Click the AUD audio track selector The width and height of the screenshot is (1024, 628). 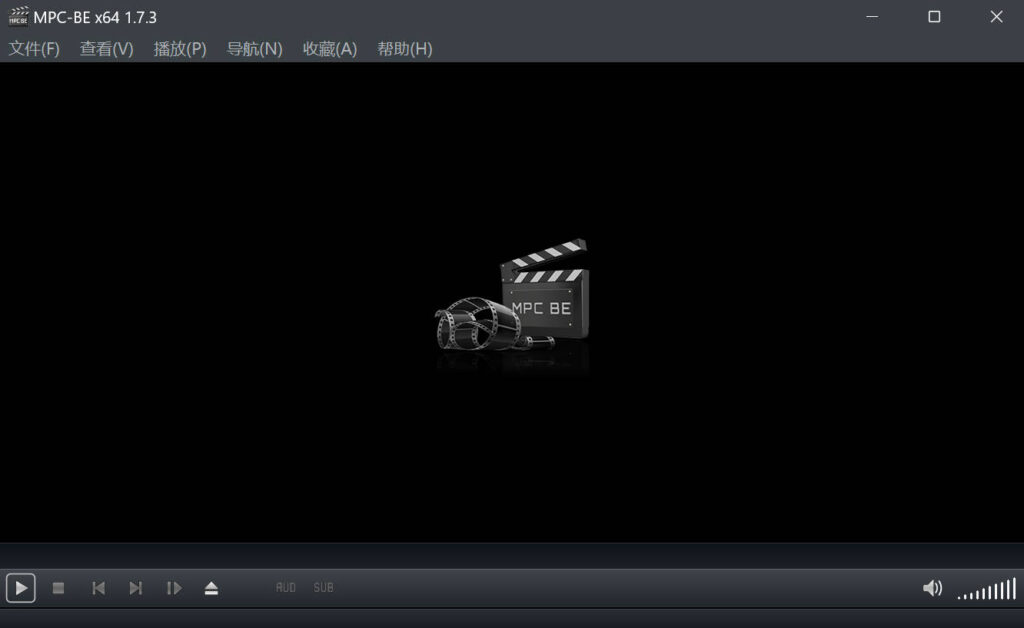(x=286, y=588)
